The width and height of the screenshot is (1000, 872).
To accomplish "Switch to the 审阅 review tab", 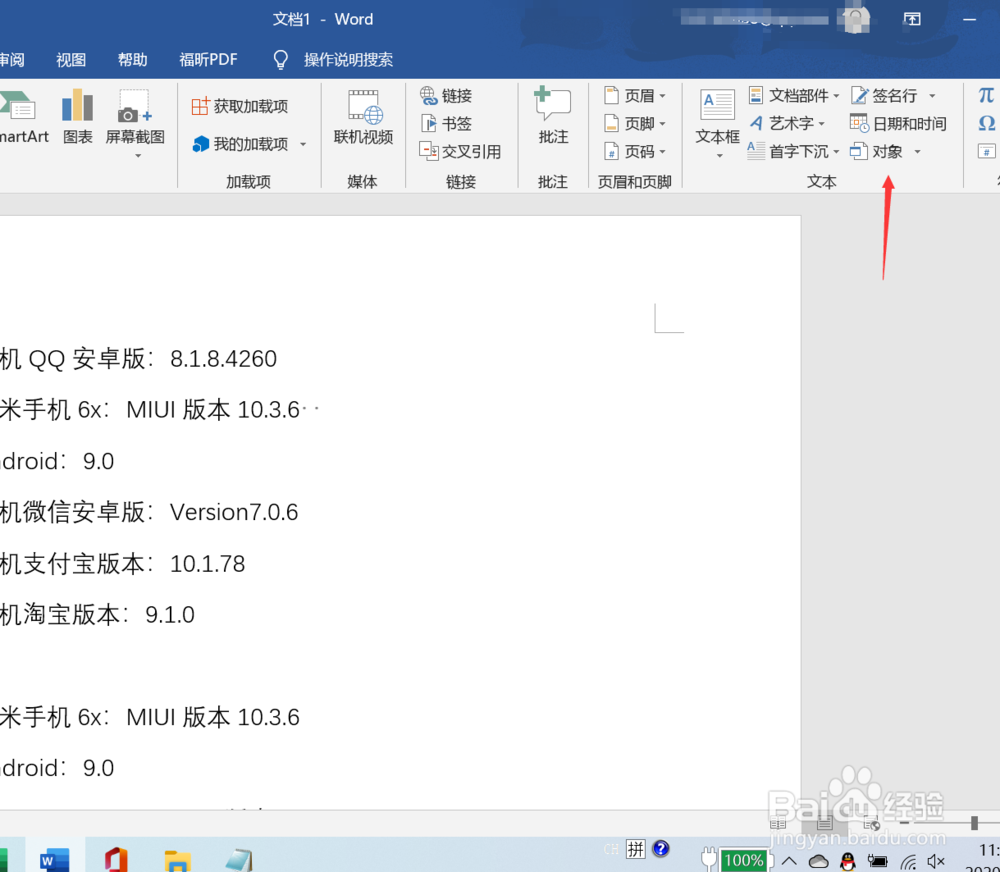I will click(11, 60).
